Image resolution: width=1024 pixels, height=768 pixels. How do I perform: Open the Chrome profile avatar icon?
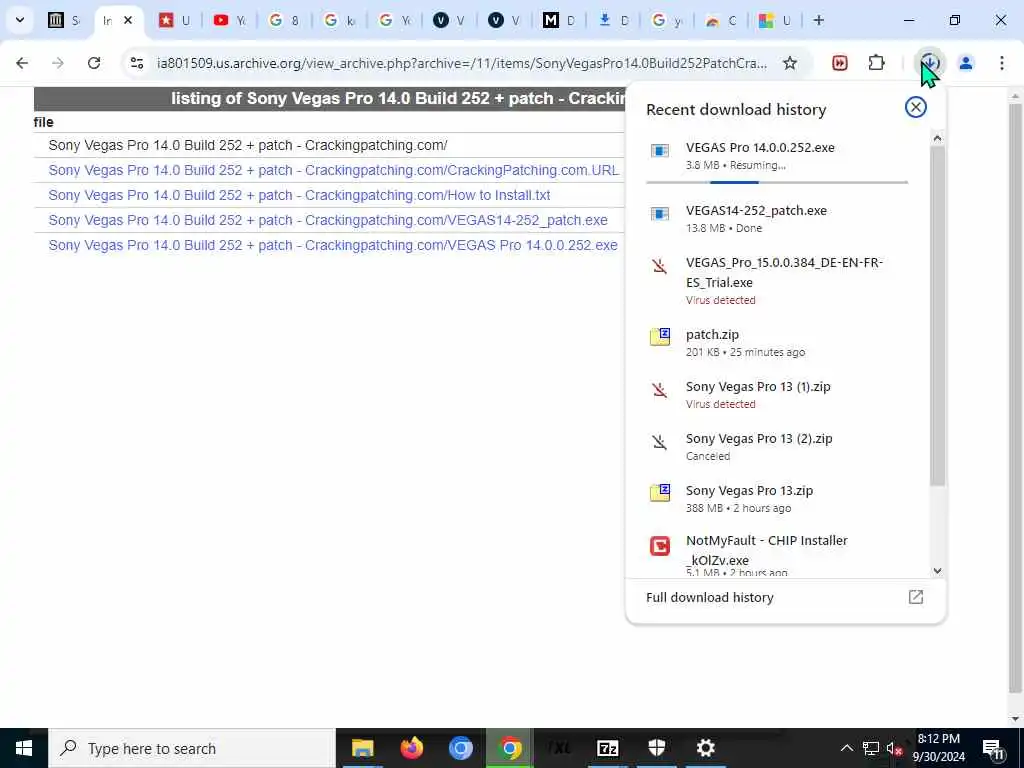966,63
